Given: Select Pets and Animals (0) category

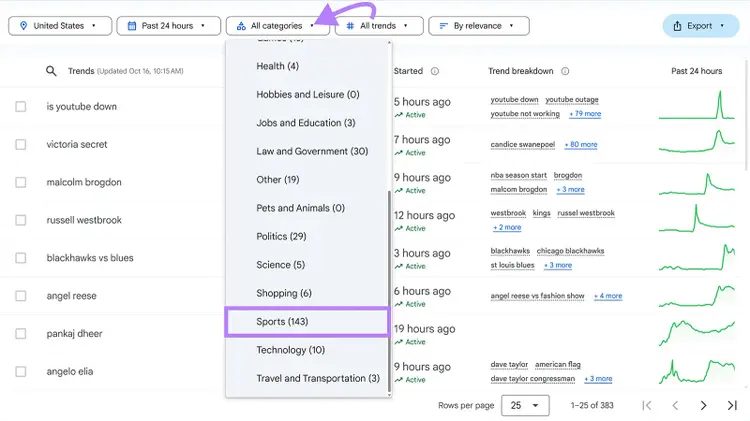Looking at the screenshot, I should tap(300, 208).
